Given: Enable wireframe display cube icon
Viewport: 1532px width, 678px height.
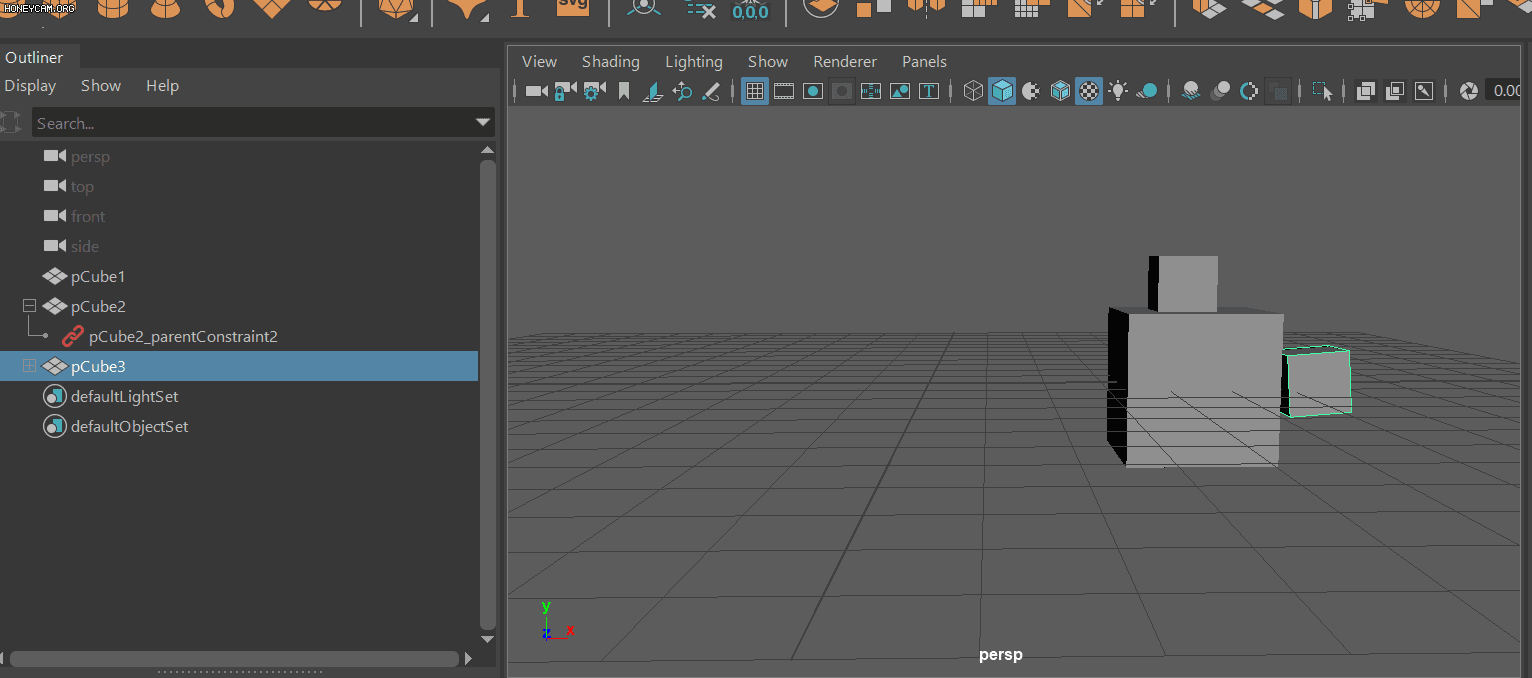Looking at the screenshot, I should (x=973, y=91).
